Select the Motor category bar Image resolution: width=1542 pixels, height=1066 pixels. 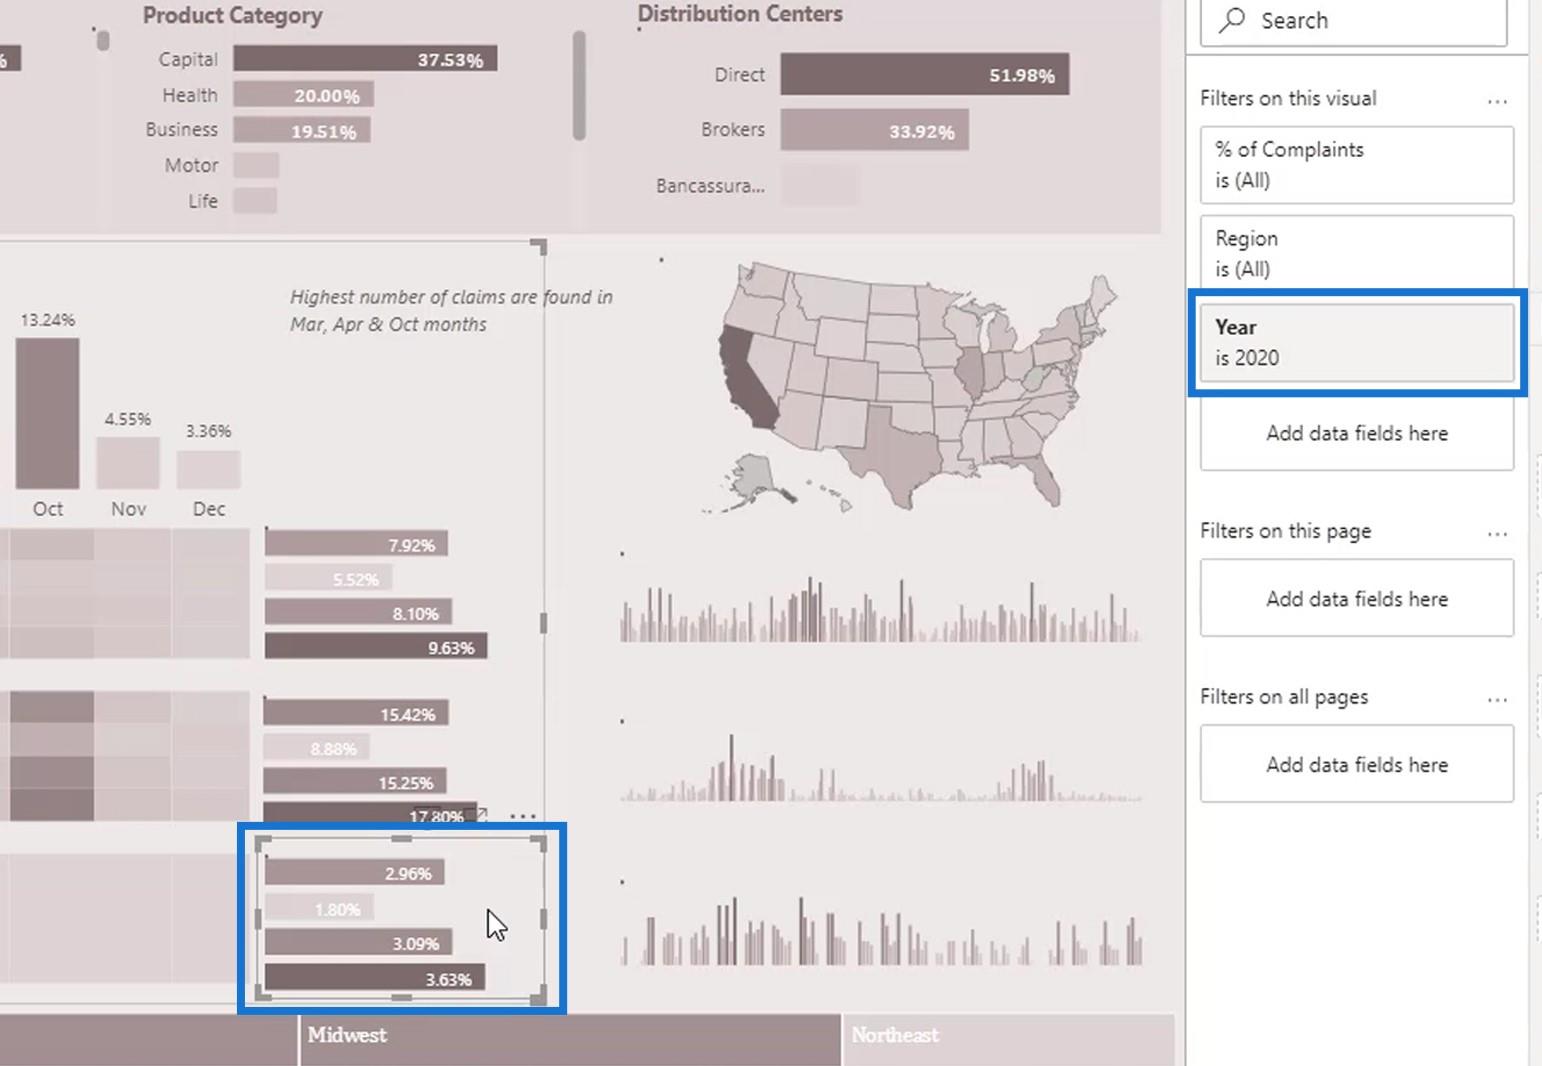coord(256,165)
